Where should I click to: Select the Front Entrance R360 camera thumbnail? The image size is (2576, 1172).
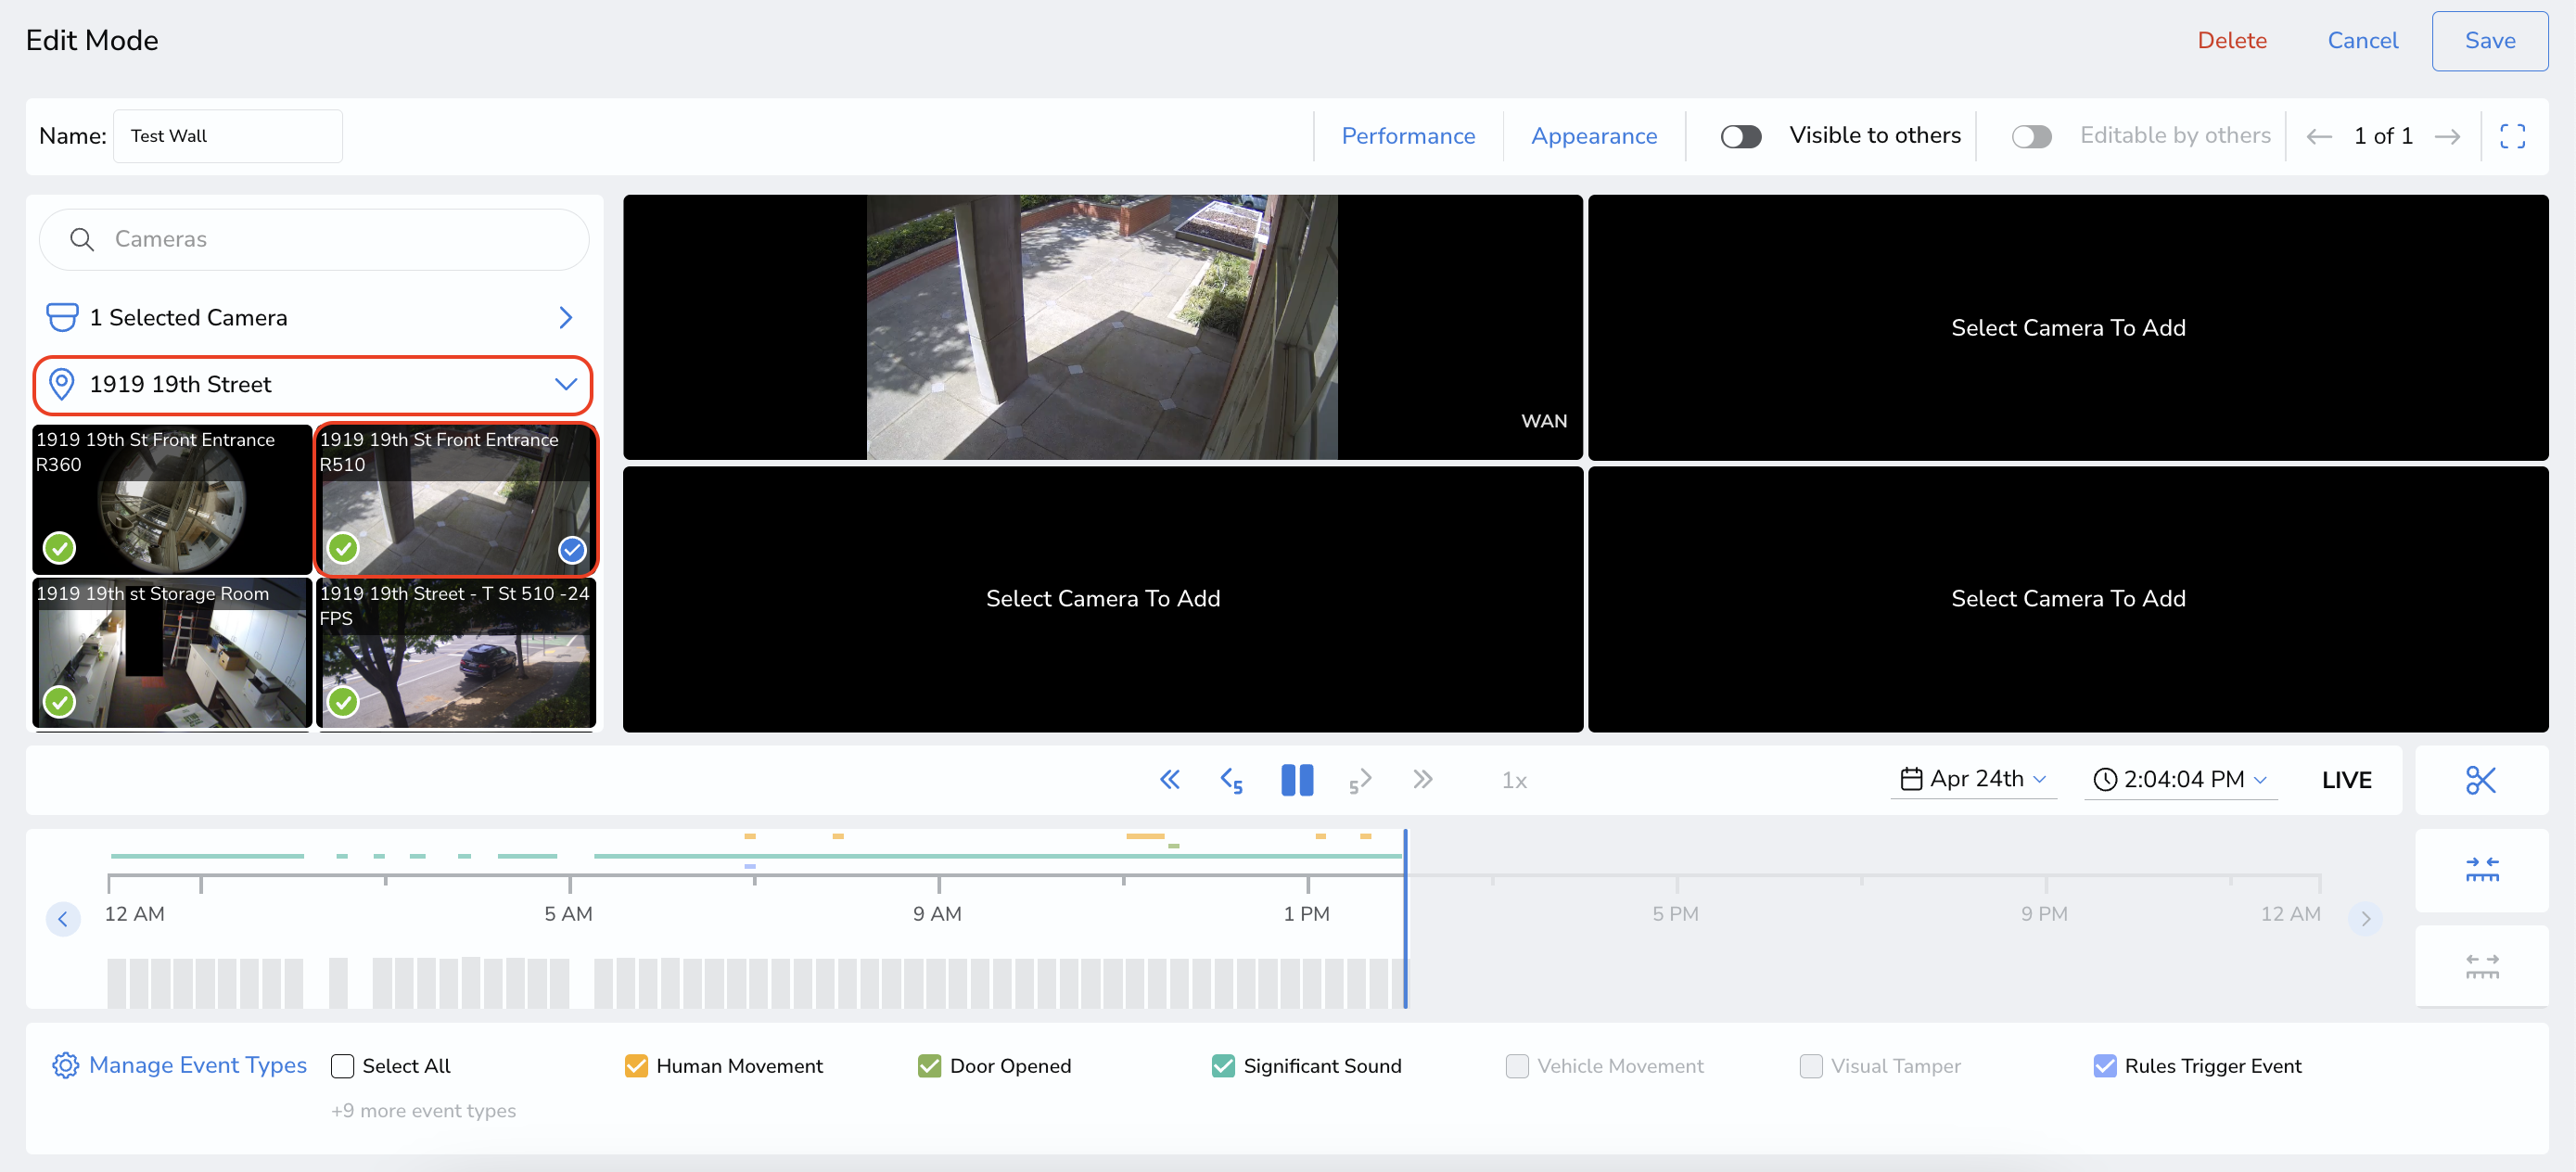pos(172,499)
